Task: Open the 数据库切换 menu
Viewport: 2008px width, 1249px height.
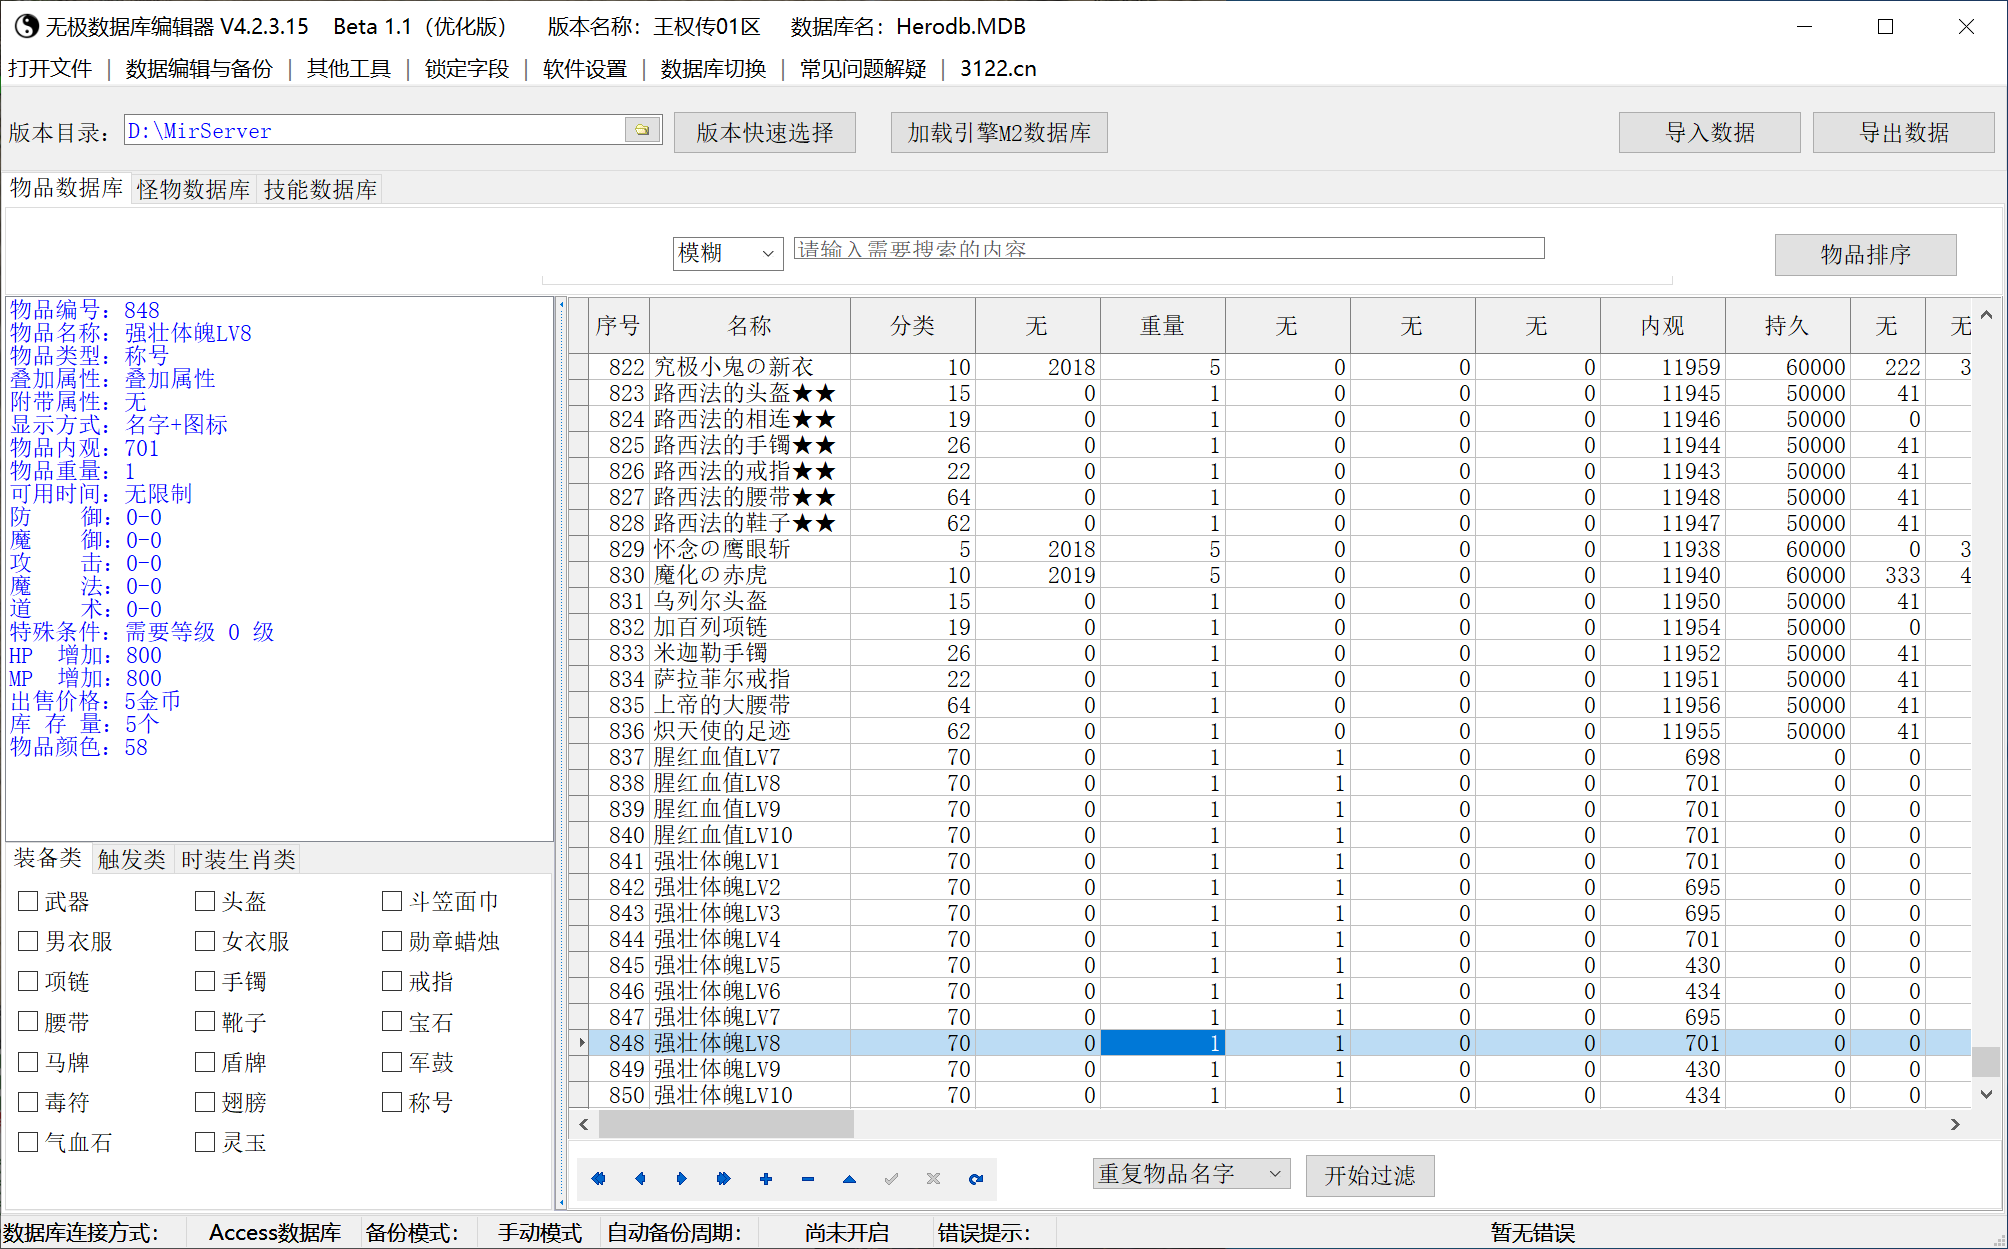Action: [x=713, y=68]
